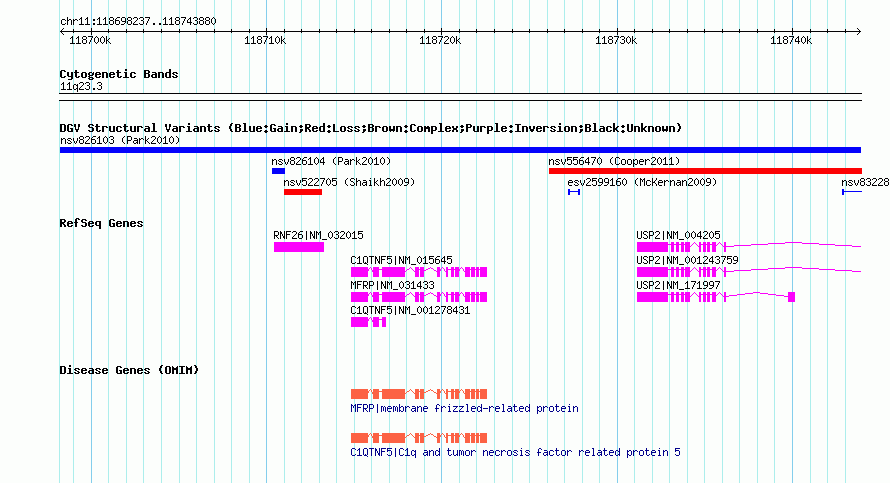Select the orange C1QTNF5 OMIM gene model
This screenshot has width=890, height=483.
(419, 438)
